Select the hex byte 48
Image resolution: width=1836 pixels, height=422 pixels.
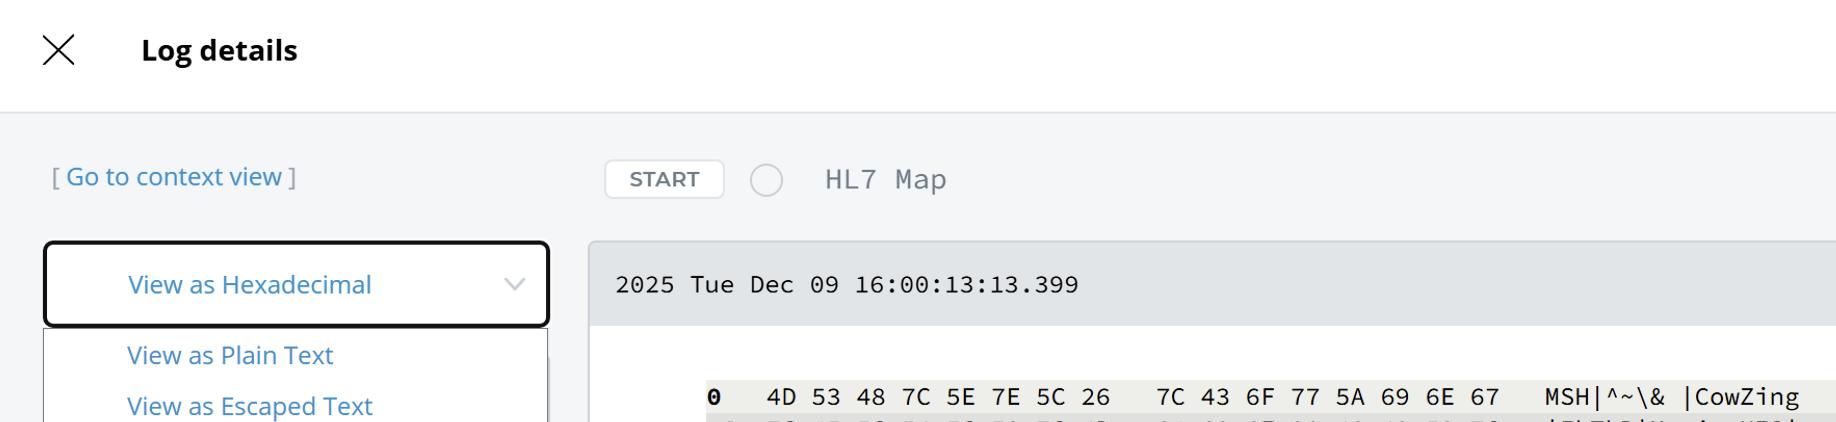(870, 397)
